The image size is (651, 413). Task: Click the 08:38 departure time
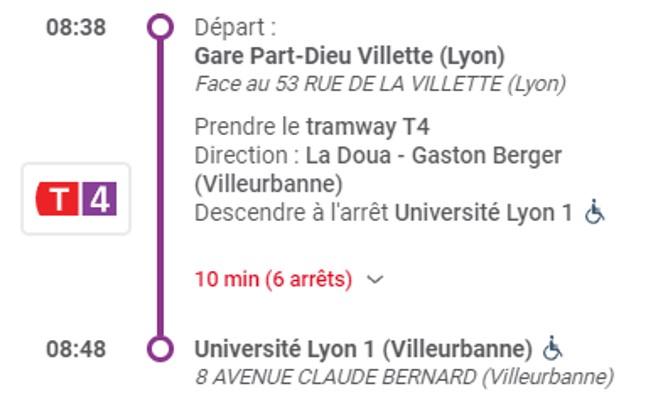76,28
